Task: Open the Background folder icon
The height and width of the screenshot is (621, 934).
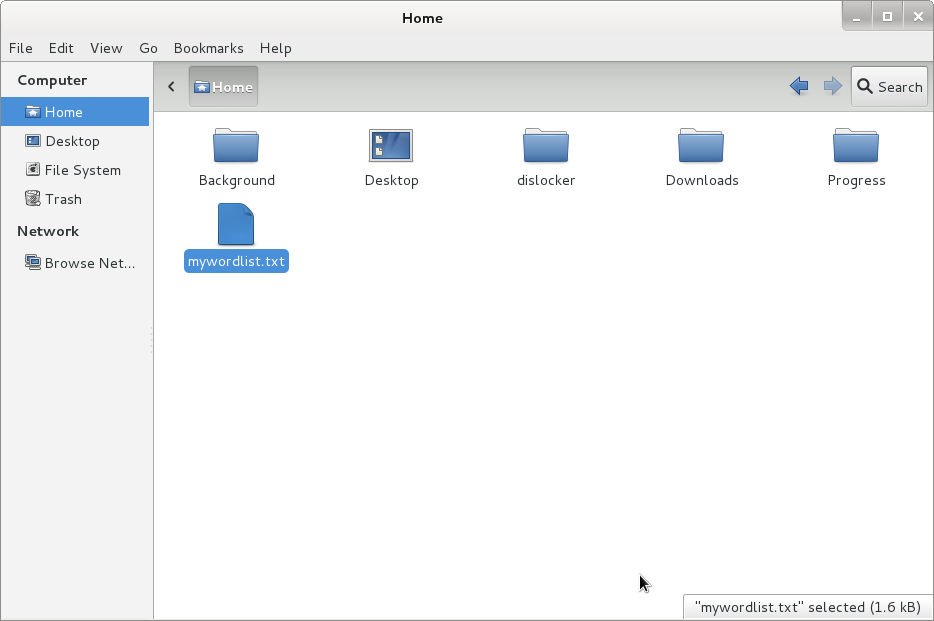Action: pyautogui.click(x=236, y=146)
